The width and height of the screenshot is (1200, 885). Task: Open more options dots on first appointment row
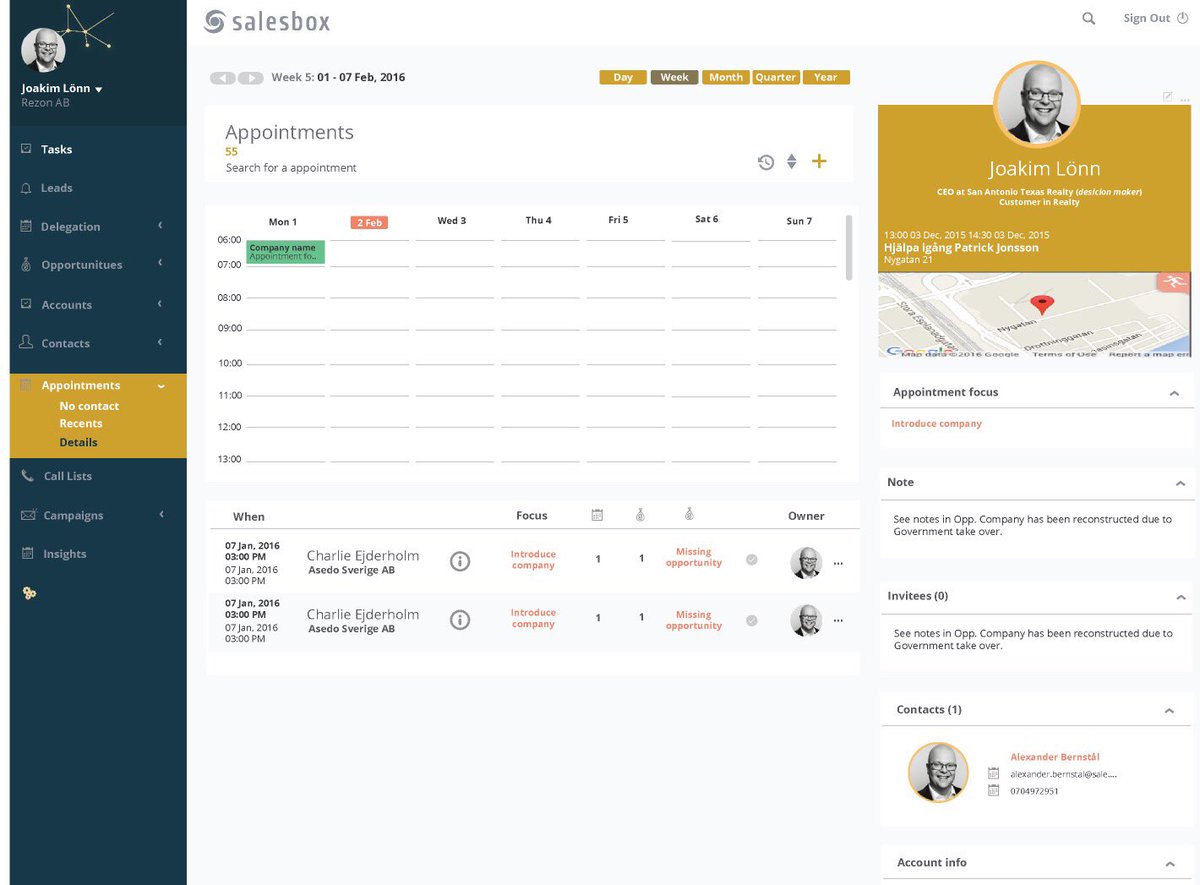(x=838, y=563)
